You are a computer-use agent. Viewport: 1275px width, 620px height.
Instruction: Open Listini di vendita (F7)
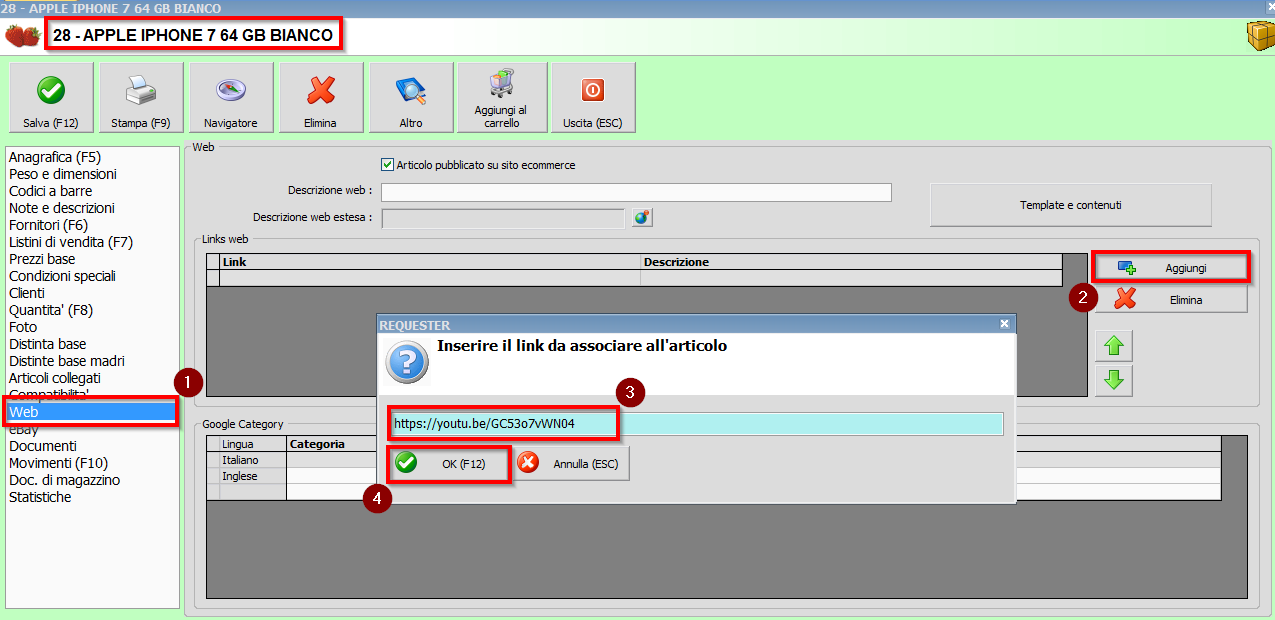coord(71,242)
